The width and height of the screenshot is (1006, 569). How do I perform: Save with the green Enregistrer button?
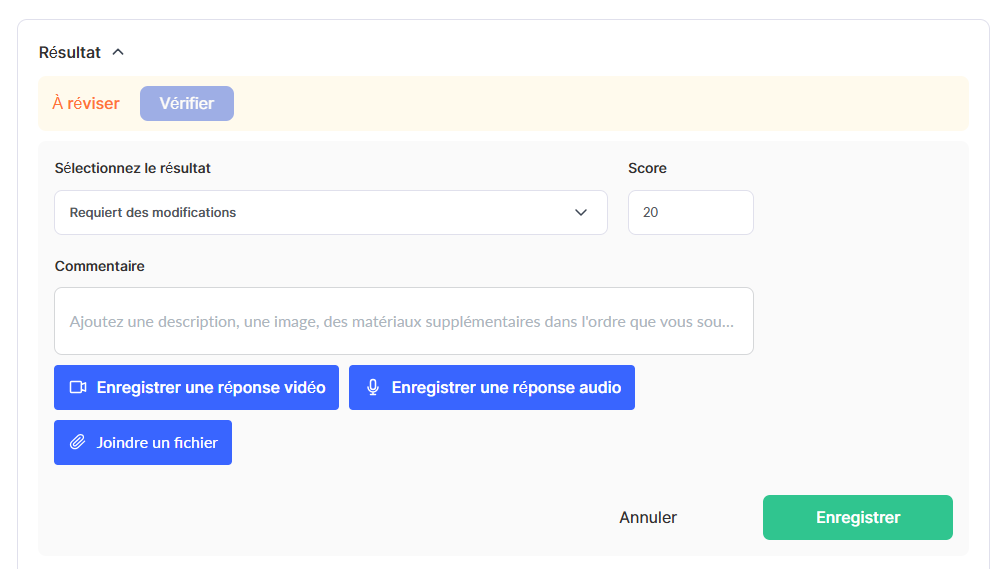pyautogui.click(x=857, y=517)
